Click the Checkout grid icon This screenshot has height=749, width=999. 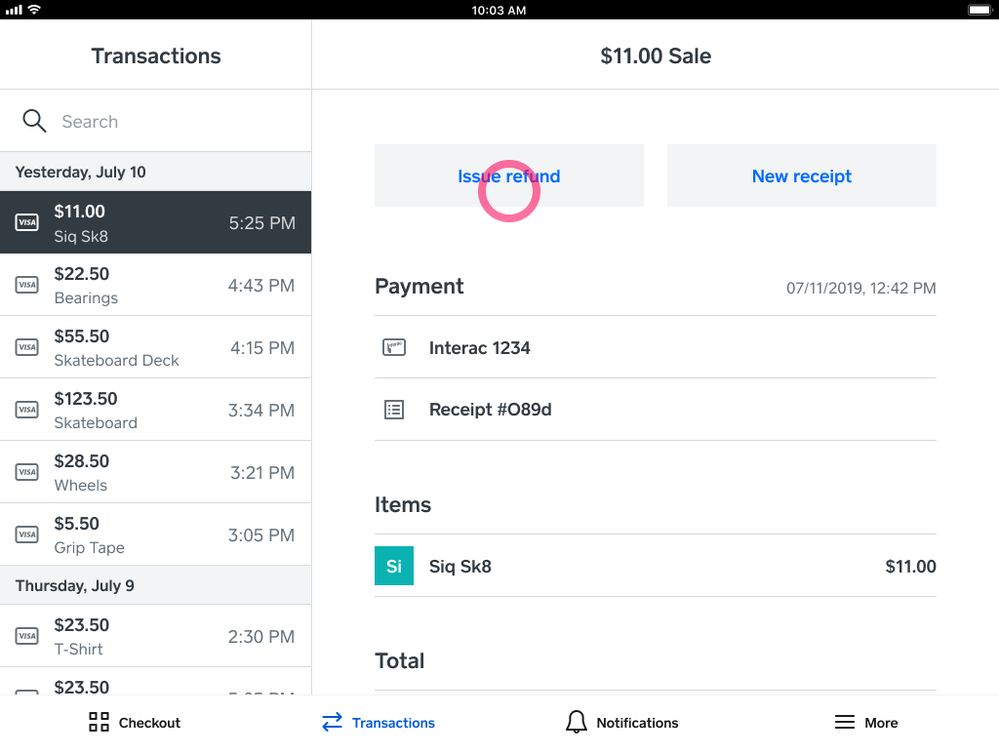(x=99, y=722)
